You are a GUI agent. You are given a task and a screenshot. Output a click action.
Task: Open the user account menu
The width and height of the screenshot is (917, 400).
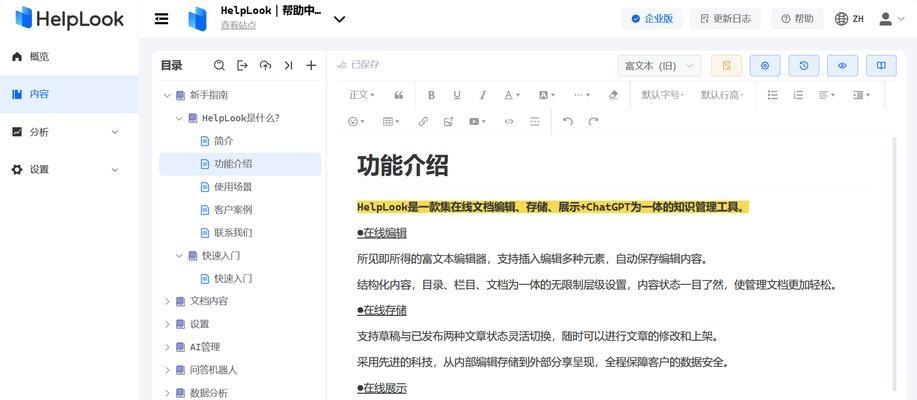(891, 19)
